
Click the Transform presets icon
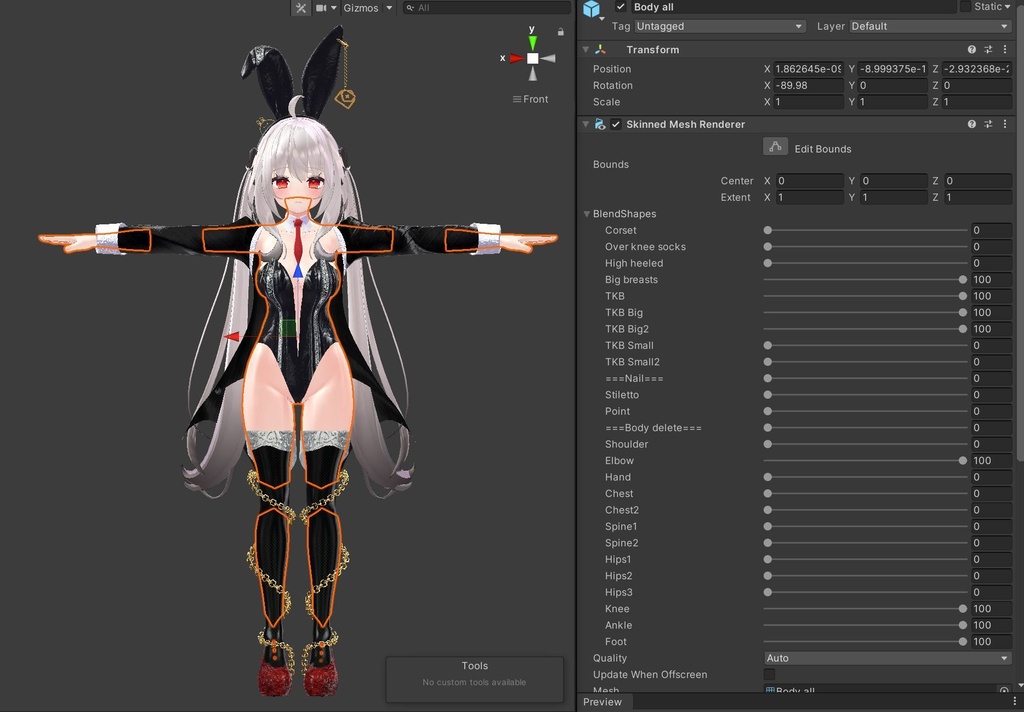click(987, 48)
